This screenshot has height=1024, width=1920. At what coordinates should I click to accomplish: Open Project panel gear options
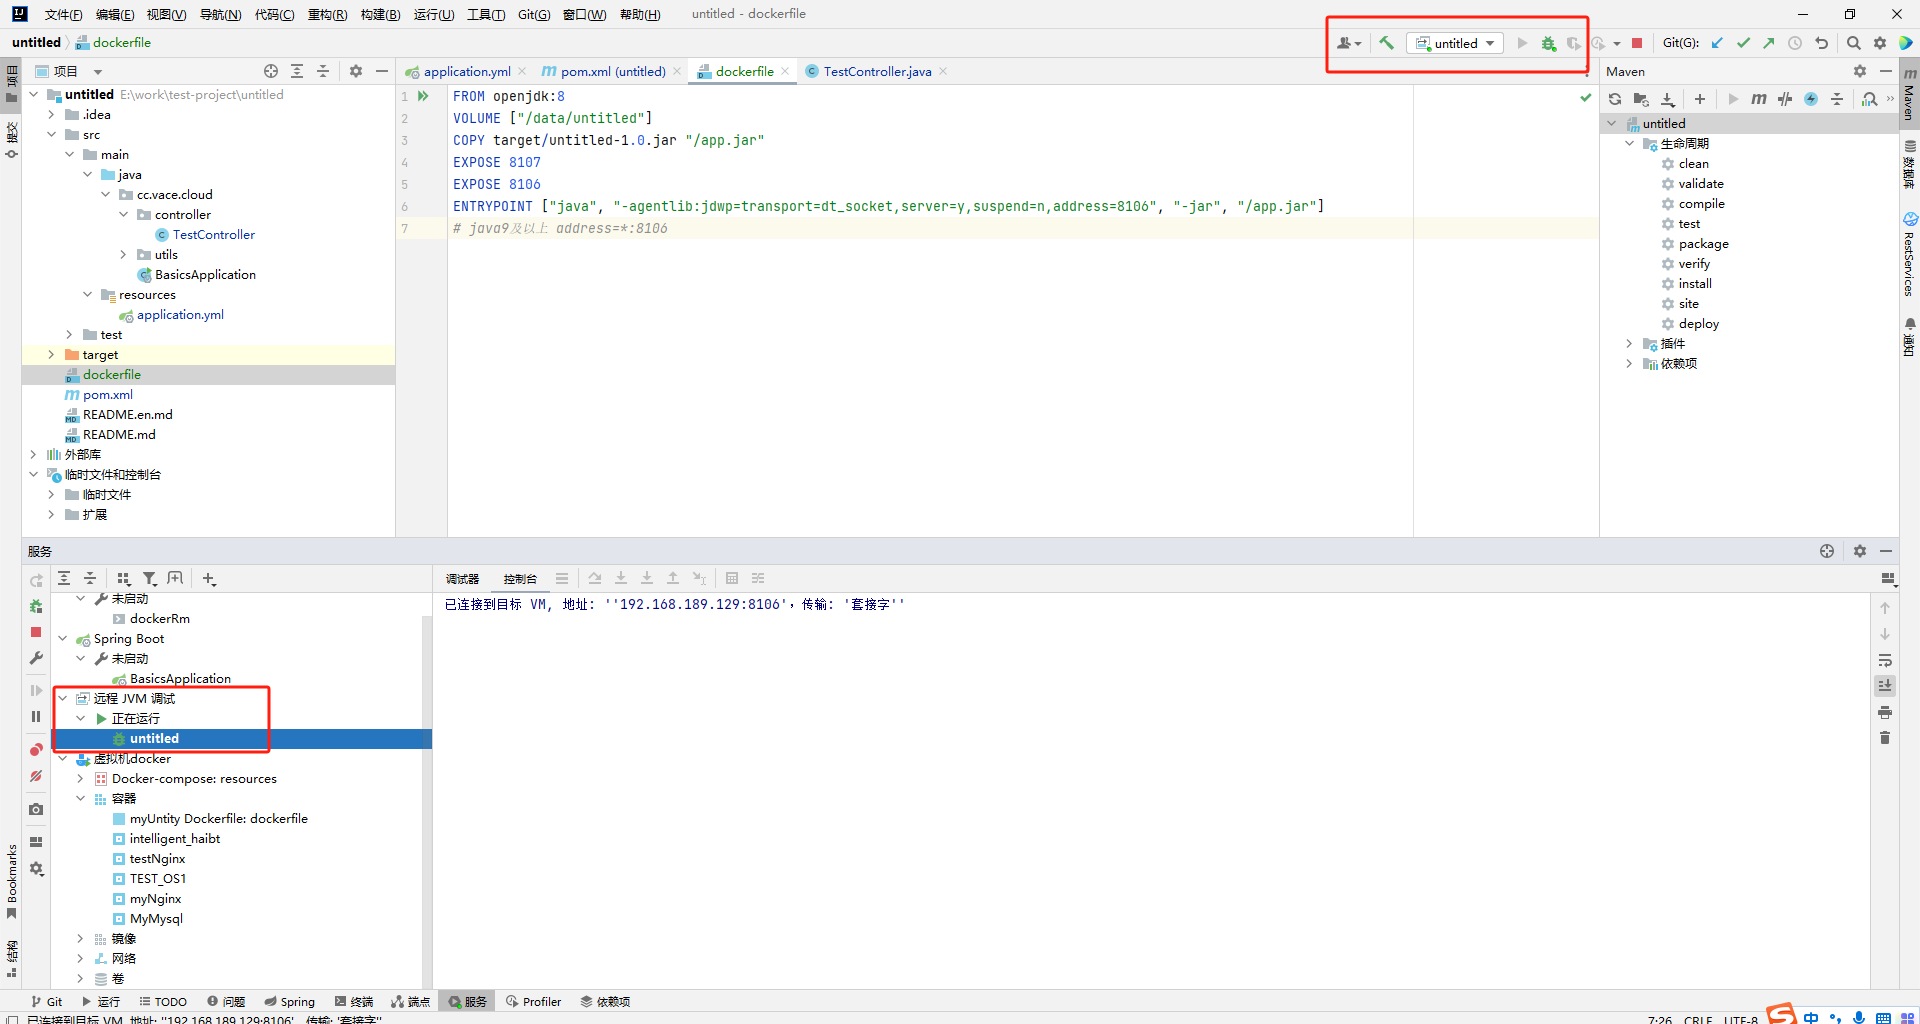356,71
